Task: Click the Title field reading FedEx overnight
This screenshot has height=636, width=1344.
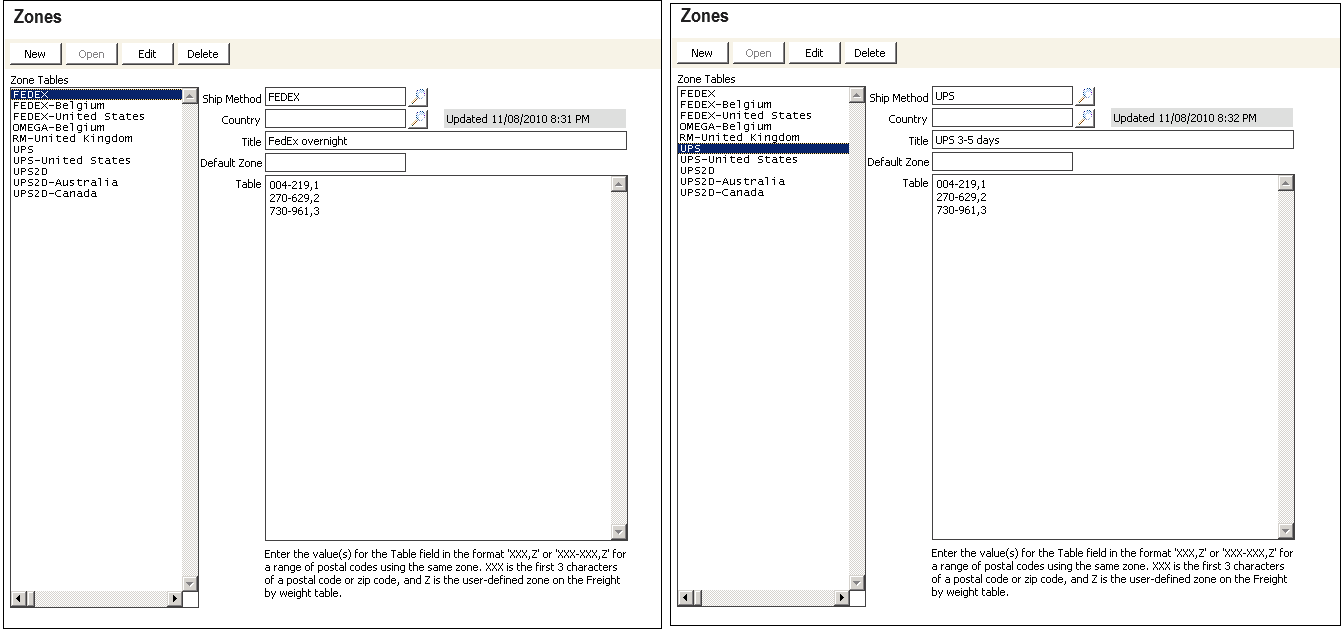Action: pos(446,141)
